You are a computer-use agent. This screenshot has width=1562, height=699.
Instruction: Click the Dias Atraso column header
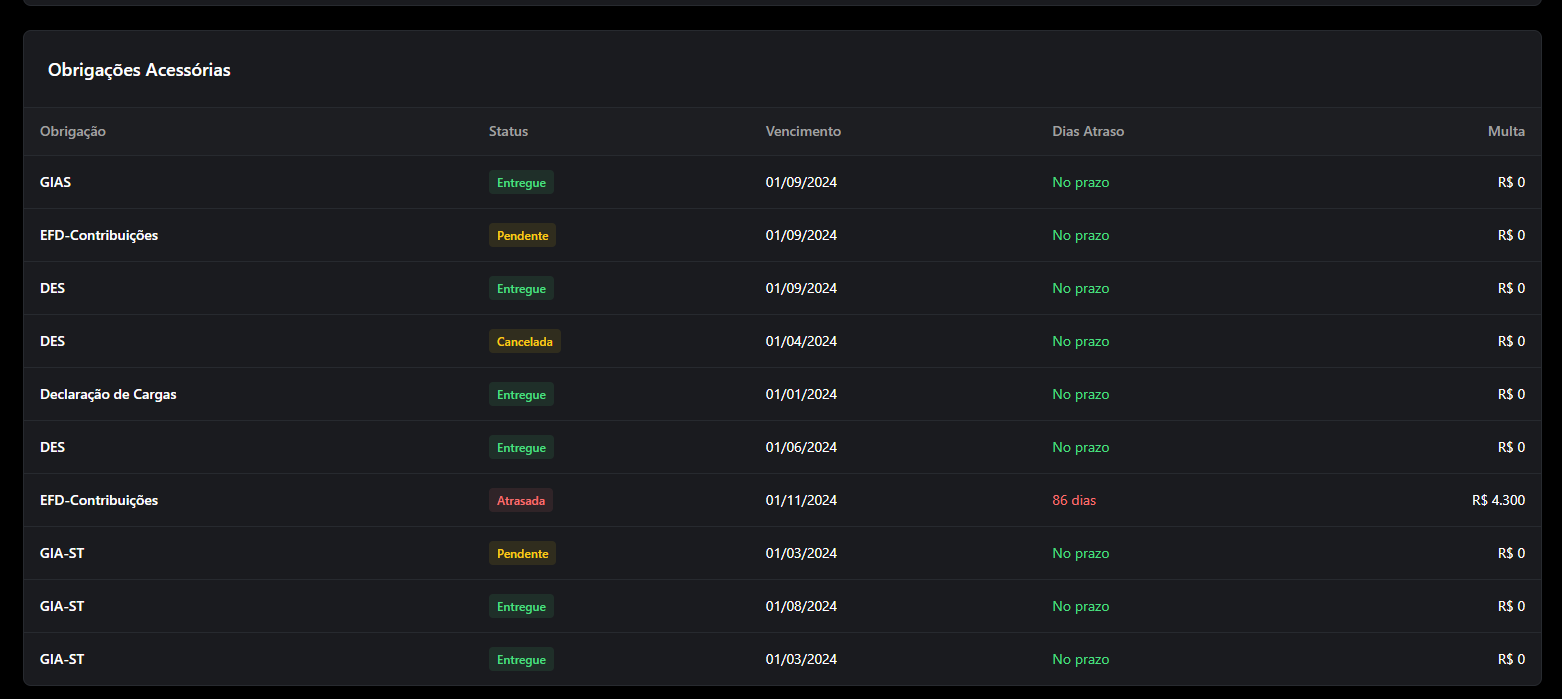1088,131
